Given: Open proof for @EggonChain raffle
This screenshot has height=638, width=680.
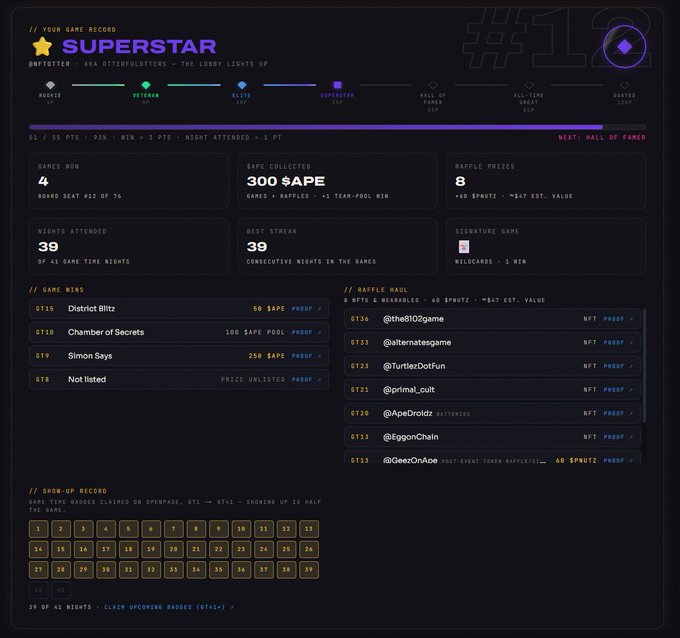Looking at the screenshot, I should point(618,437).
